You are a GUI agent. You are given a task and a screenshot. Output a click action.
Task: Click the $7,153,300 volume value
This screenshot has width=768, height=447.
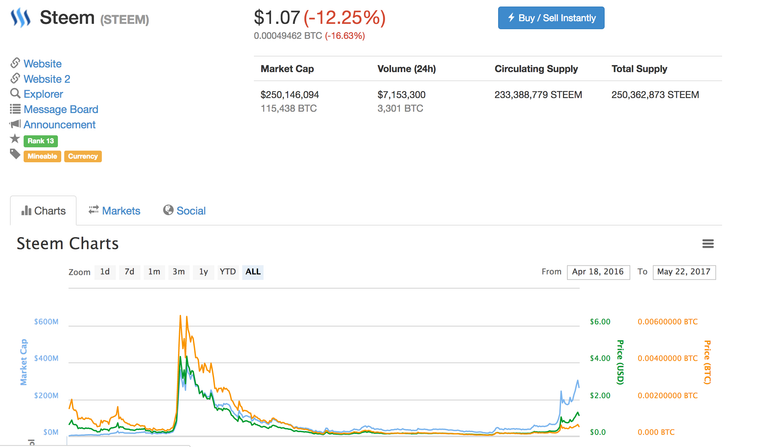(401, 94)
